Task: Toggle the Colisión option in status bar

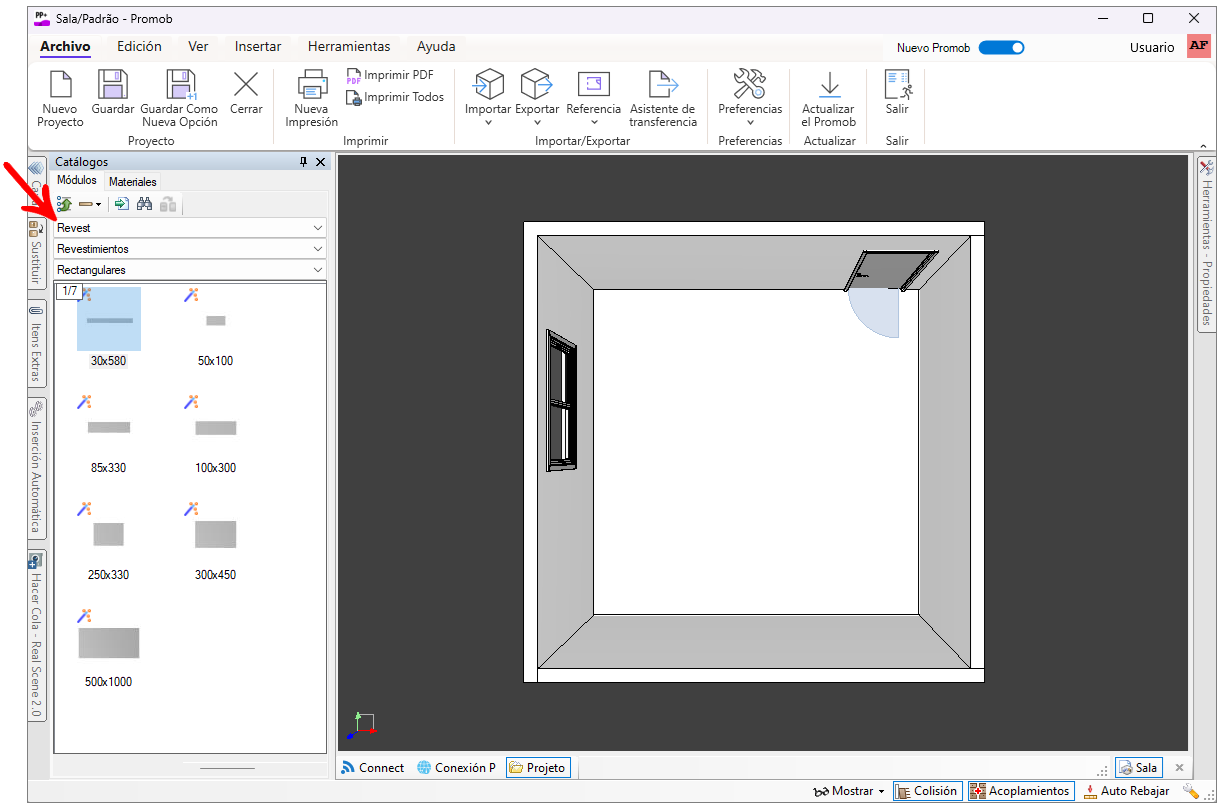Action: (927, 791)
